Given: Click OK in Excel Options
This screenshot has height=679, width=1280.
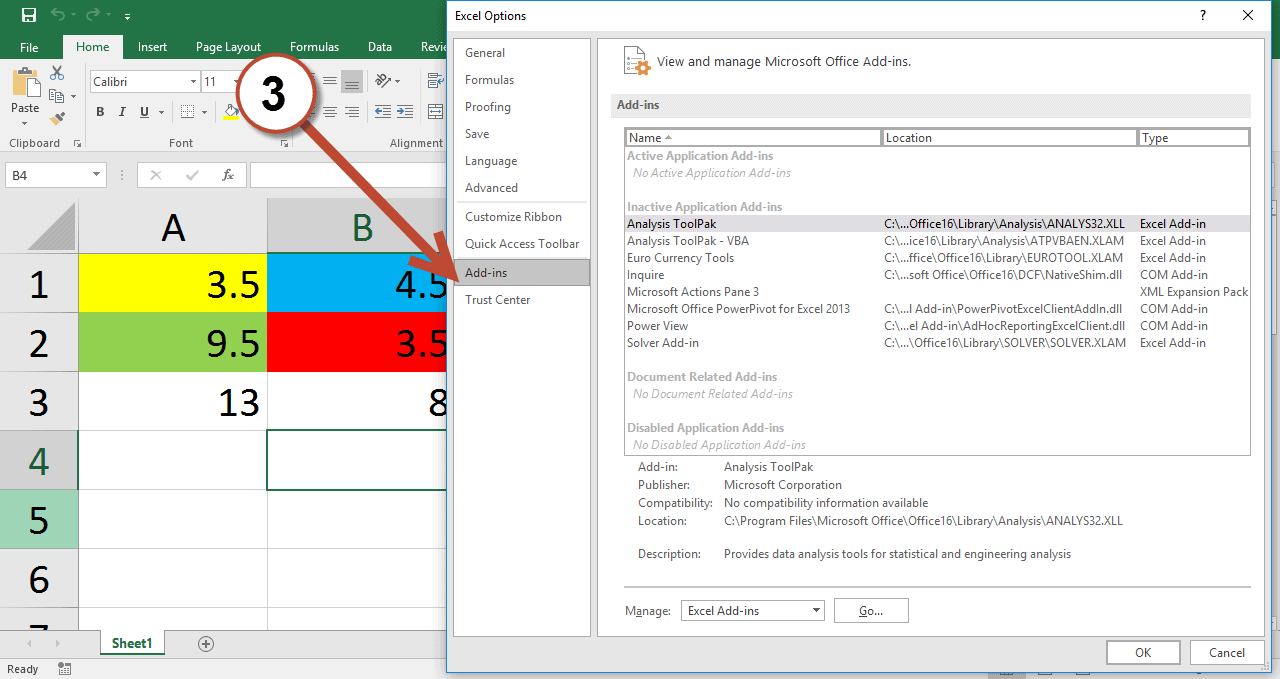Looking at the screenshot, I should tap(1143, 652).
